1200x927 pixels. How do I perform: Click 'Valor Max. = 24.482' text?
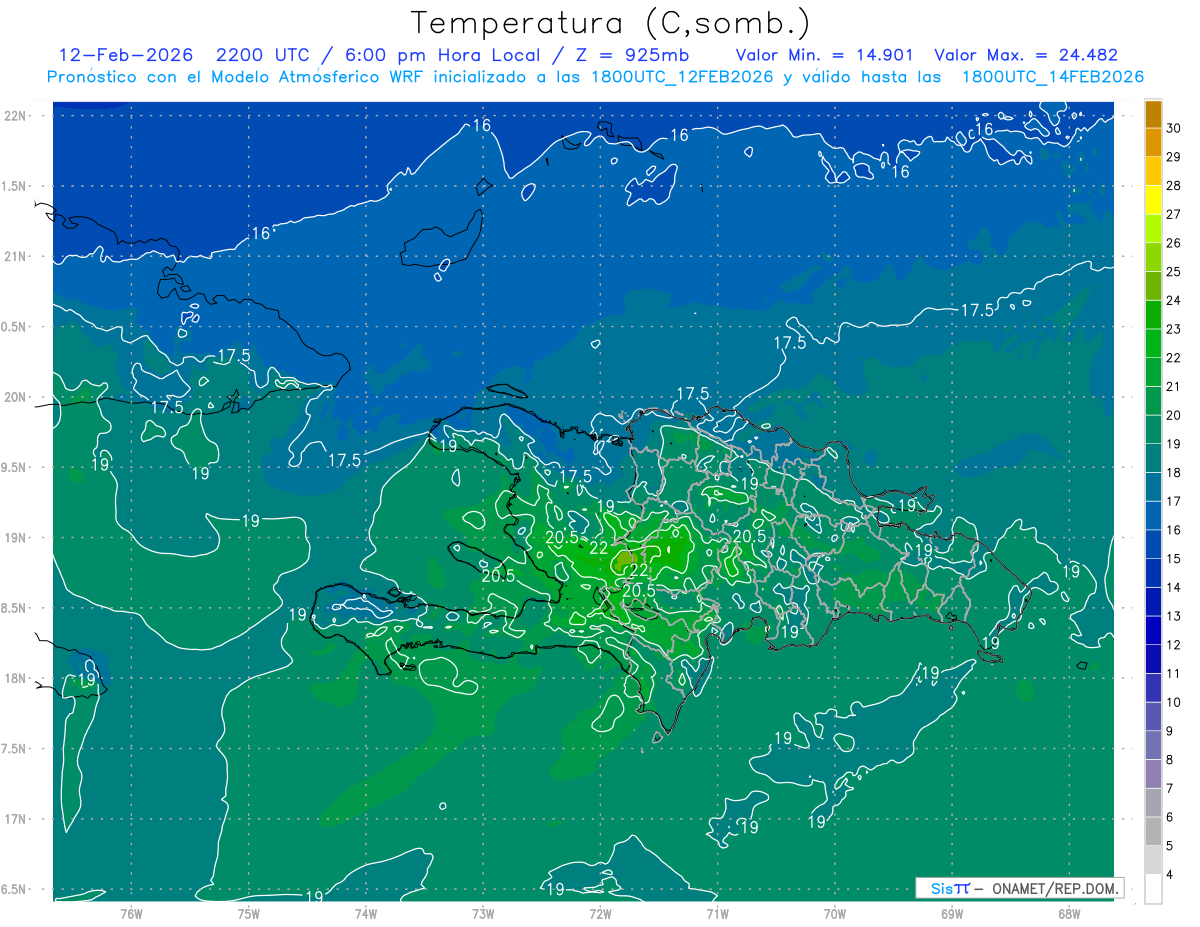1027,55
